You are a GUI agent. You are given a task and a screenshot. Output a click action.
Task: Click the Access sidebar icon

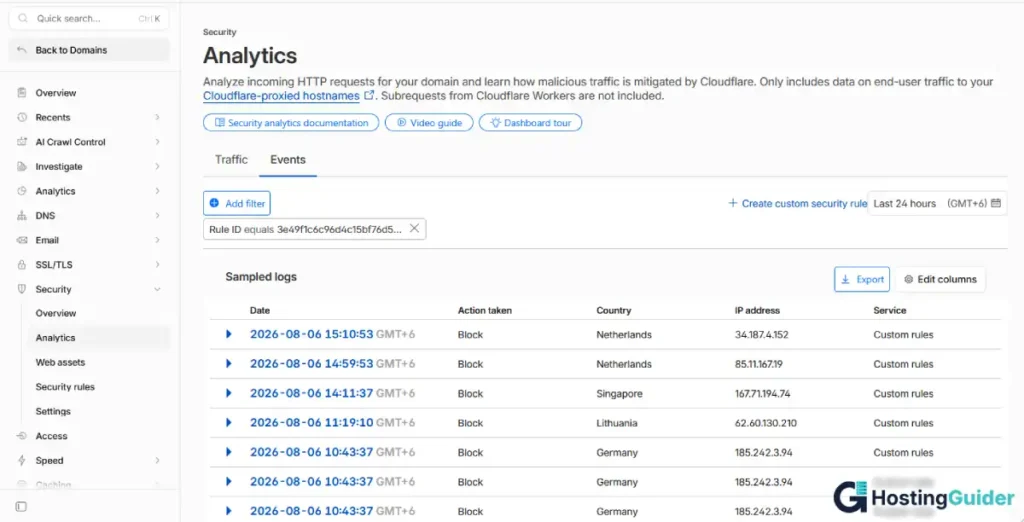click(22, 436)
